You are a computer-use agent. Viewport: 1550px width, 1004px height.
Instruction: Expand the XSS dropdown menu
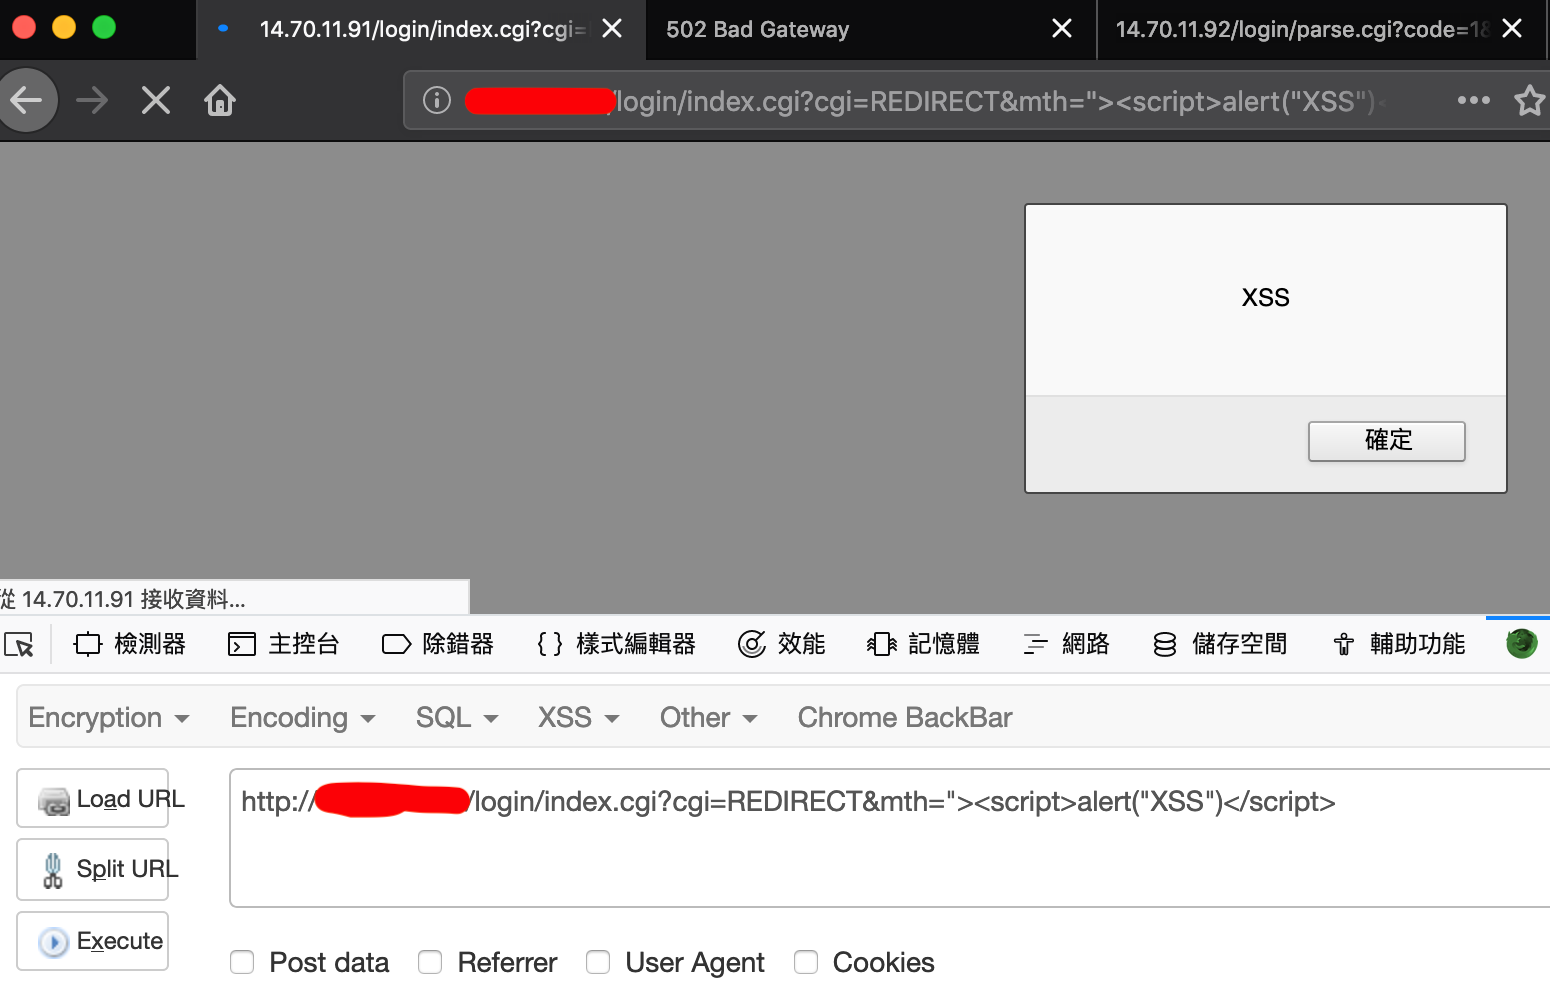(579, 718)
